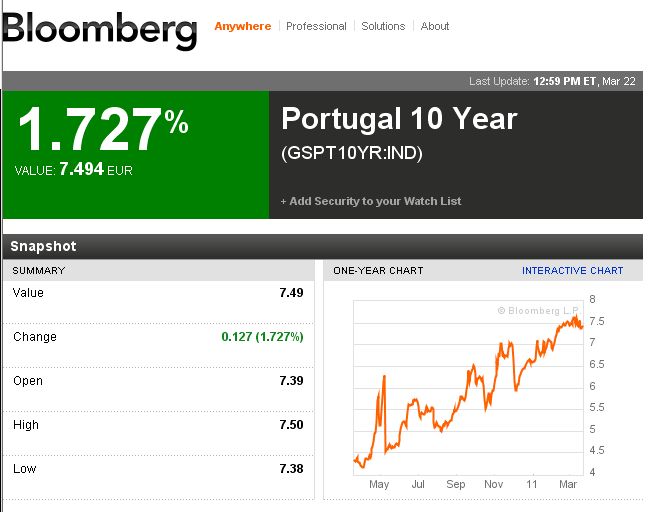Click the One-Year Chart heading
The image size is (649, 512).
click(378, 271)
